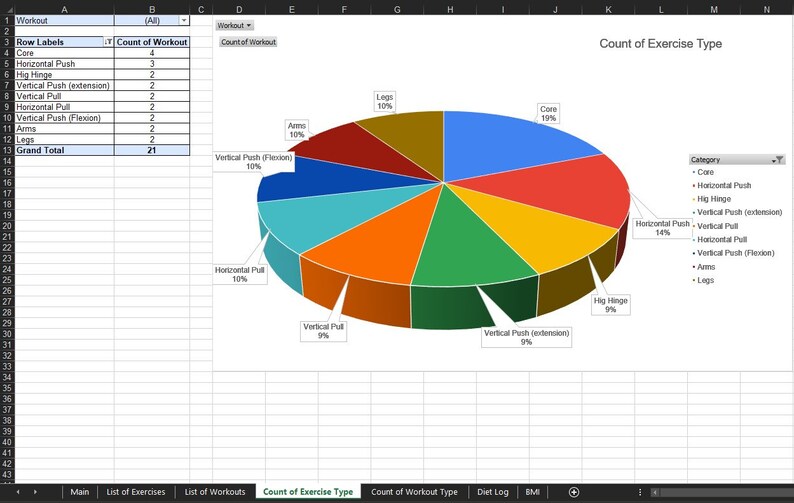Select column A header

[64, 9]
